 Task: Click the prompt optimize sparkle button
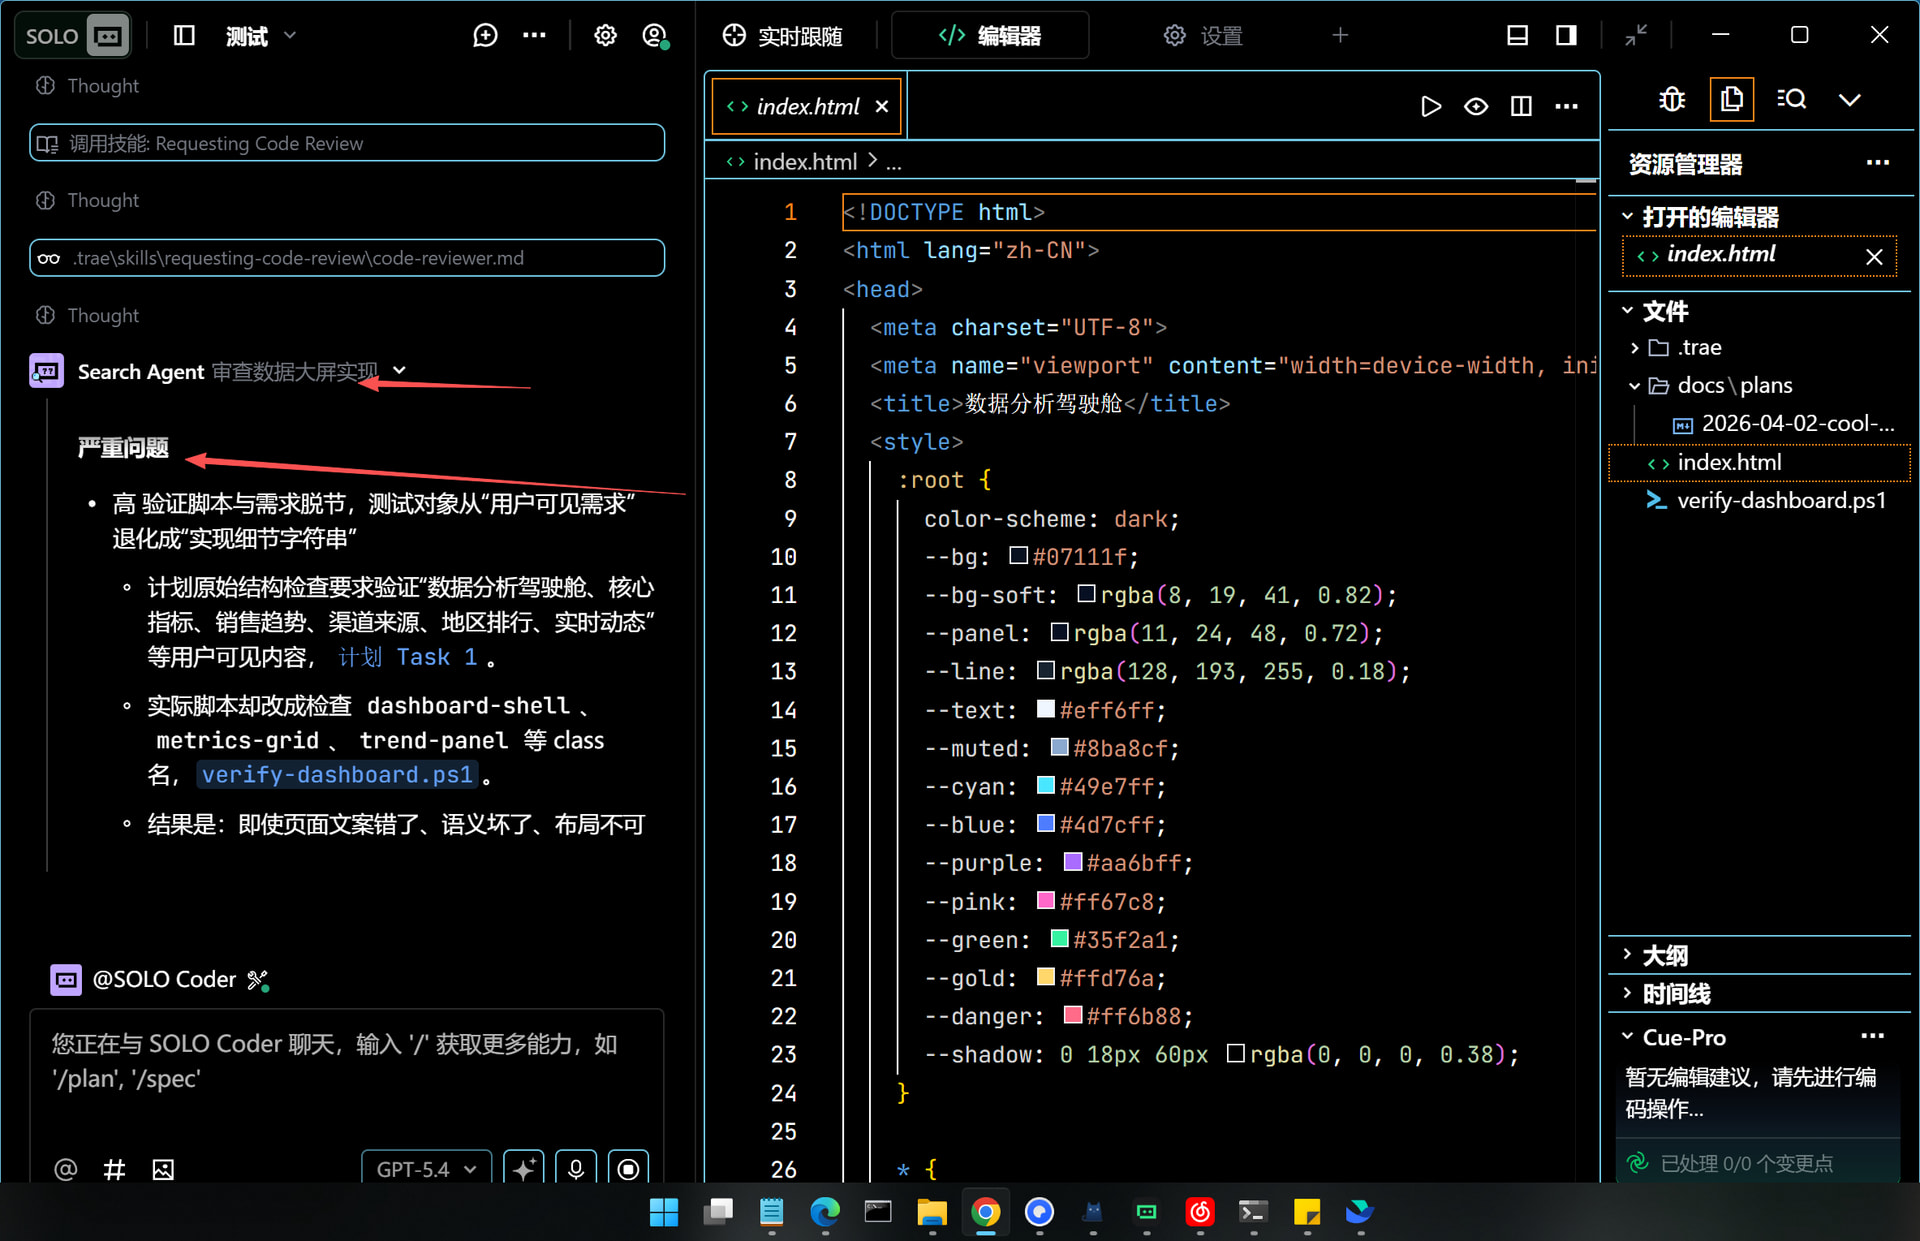tap(524, 1168)
